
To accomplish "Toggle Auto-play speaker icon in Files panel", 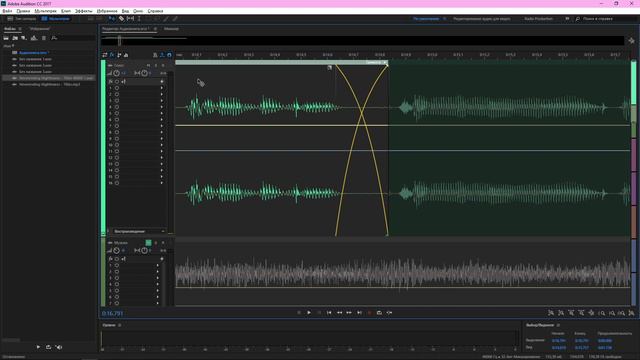I will tap(59, 347).
